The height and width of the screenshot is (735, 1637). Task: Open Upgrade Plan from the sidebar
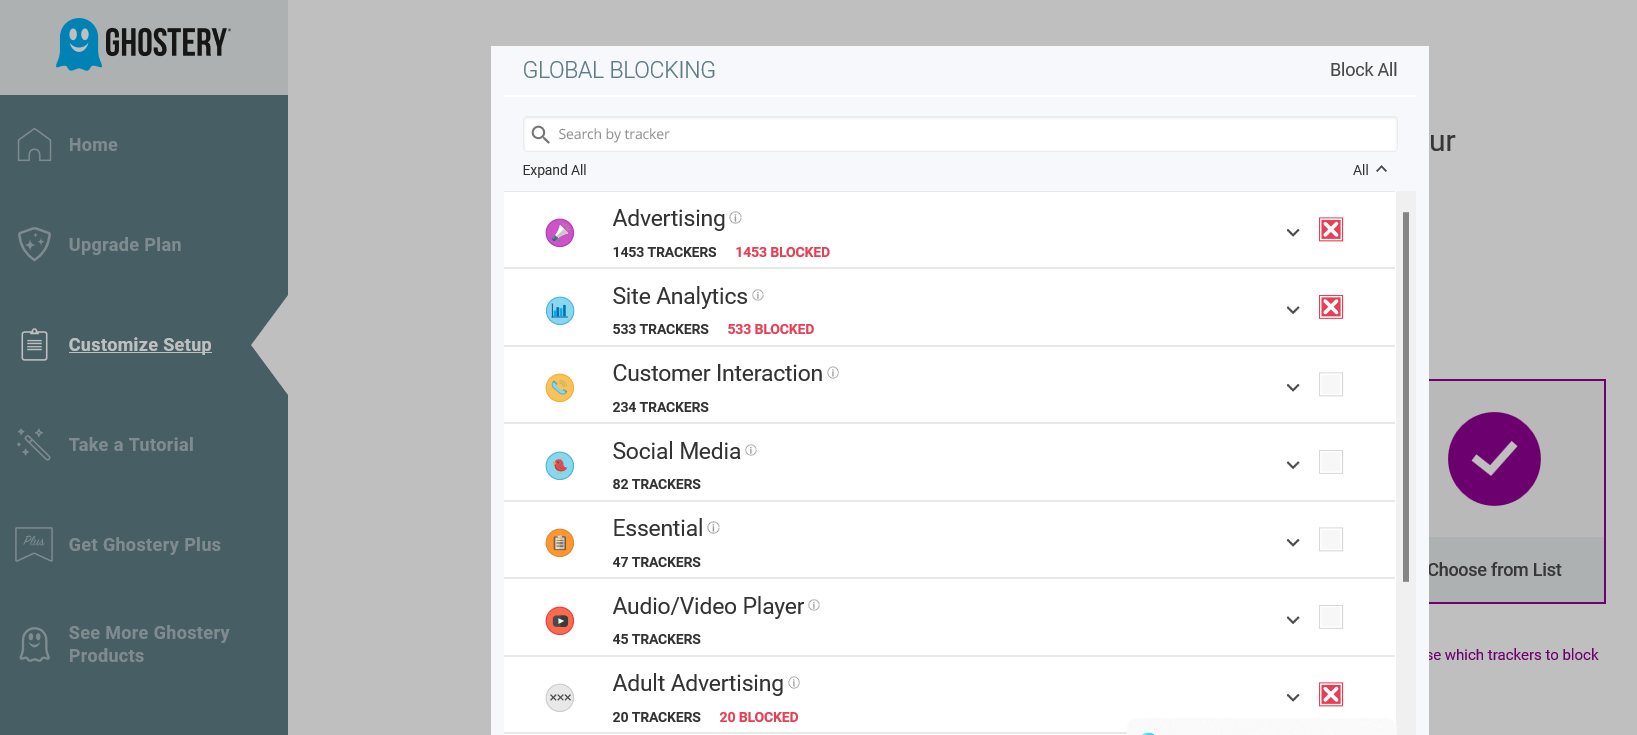(125, 245)
